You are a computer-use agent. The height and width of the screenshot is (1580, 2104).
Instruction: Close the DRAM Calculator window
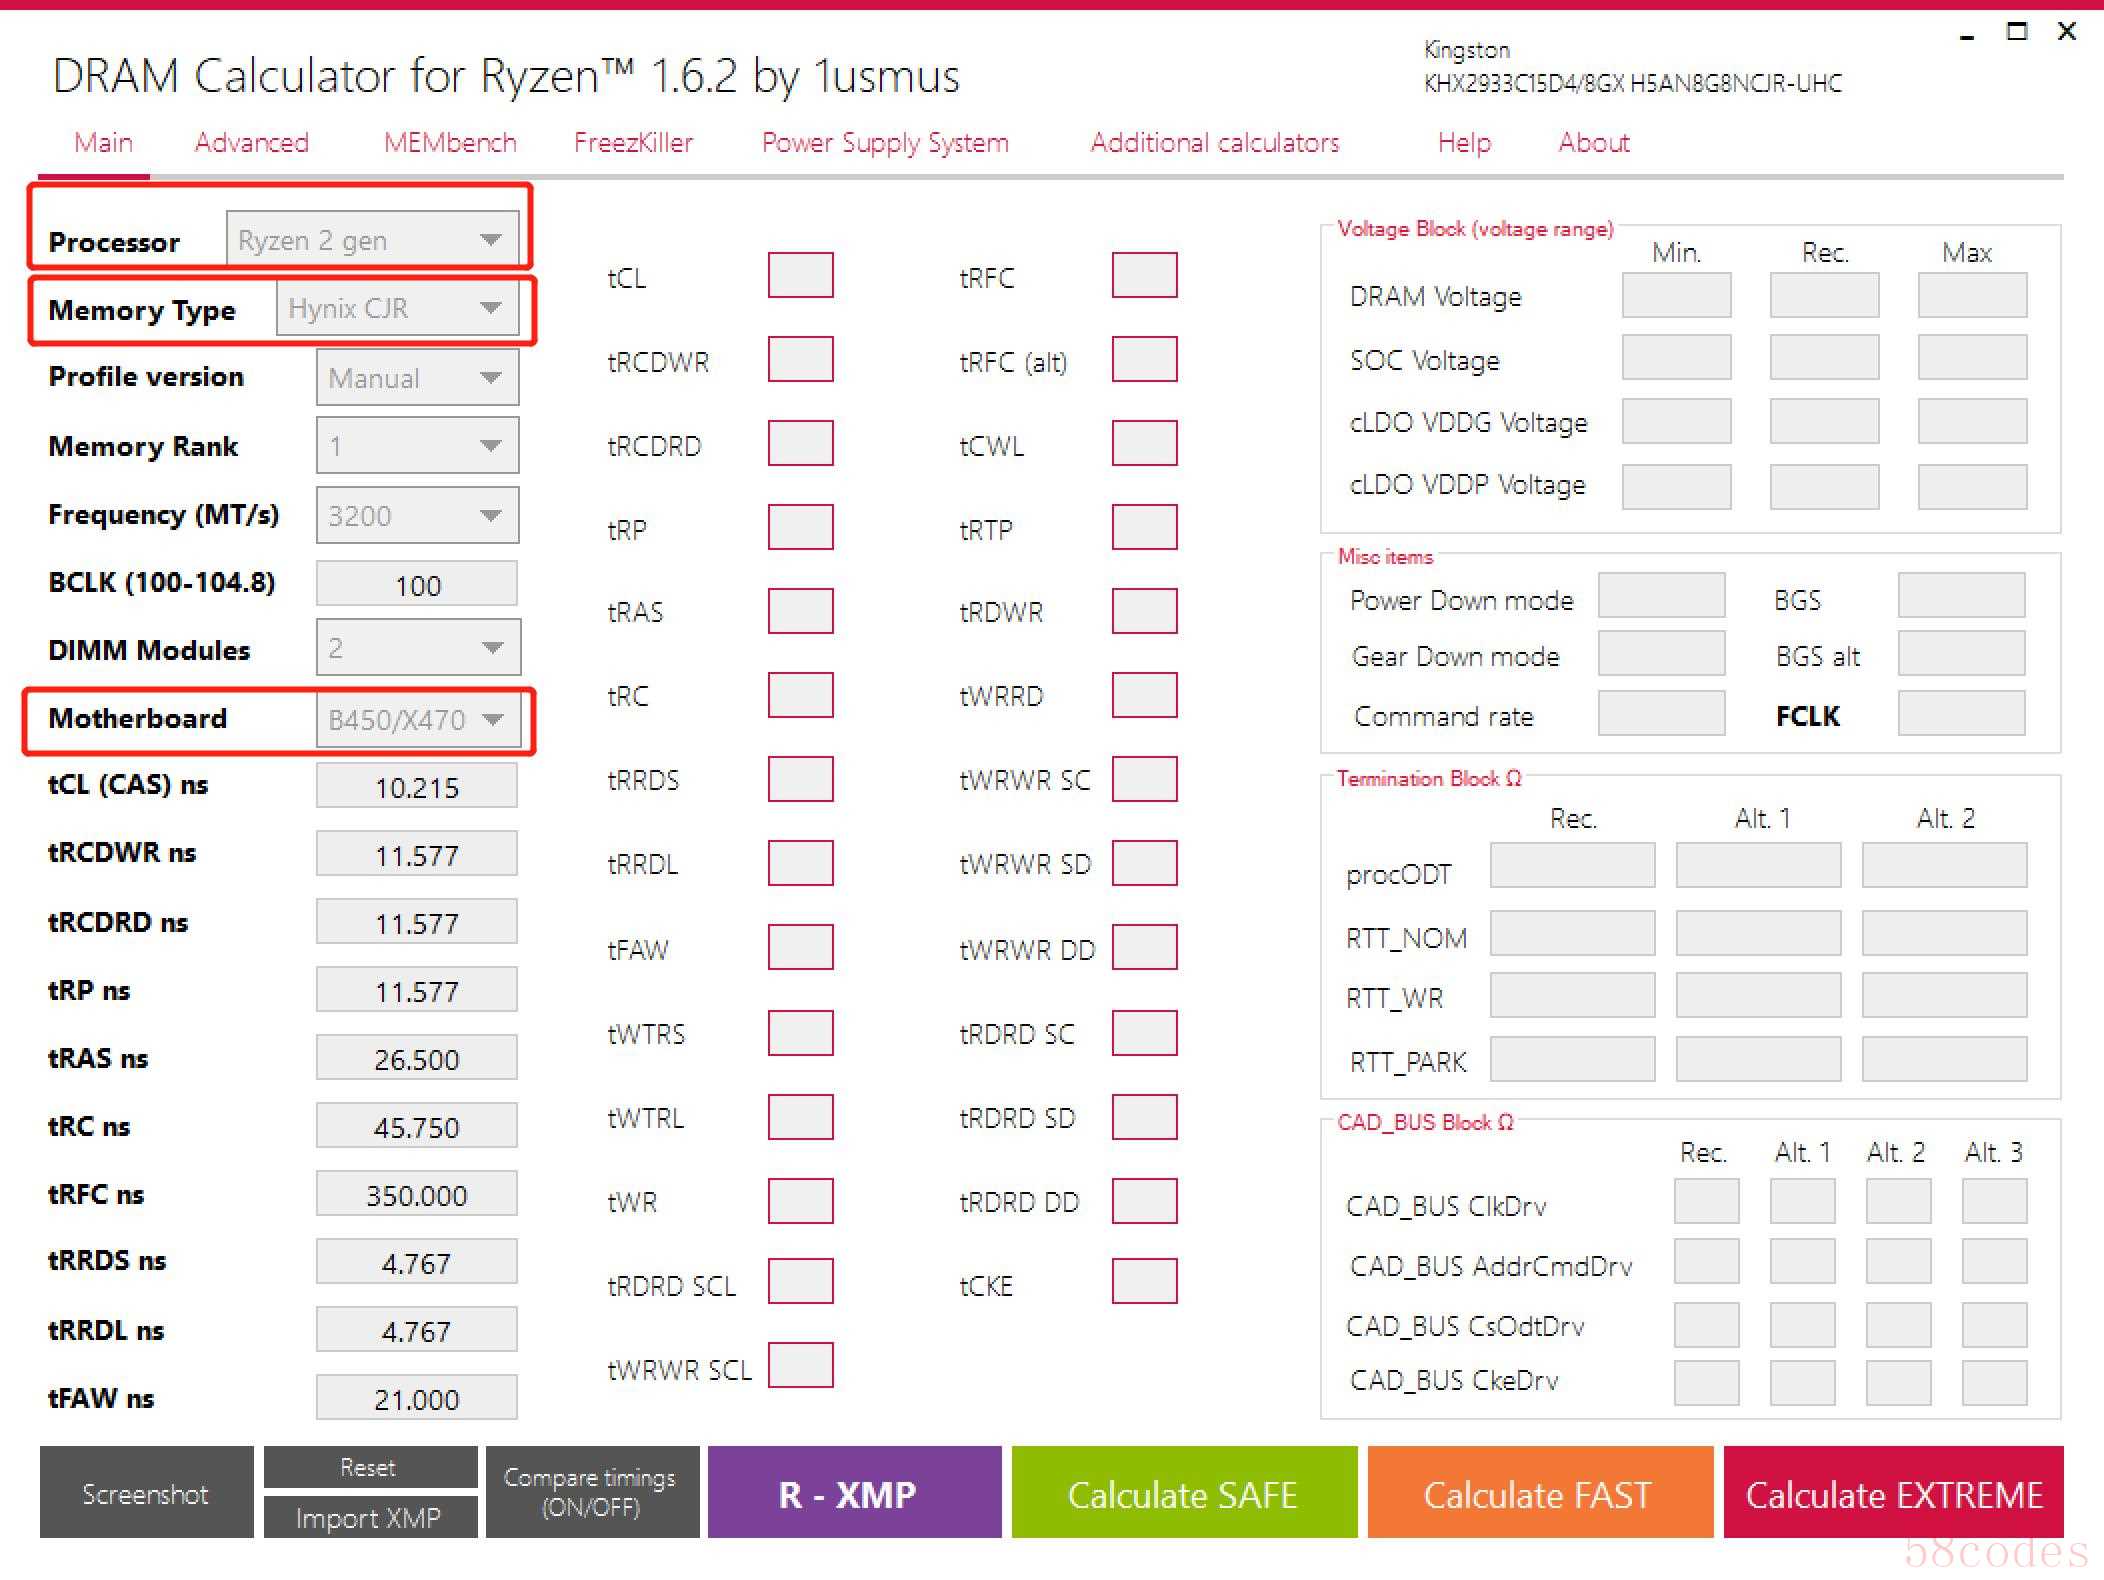click(x=2067, y=31)
